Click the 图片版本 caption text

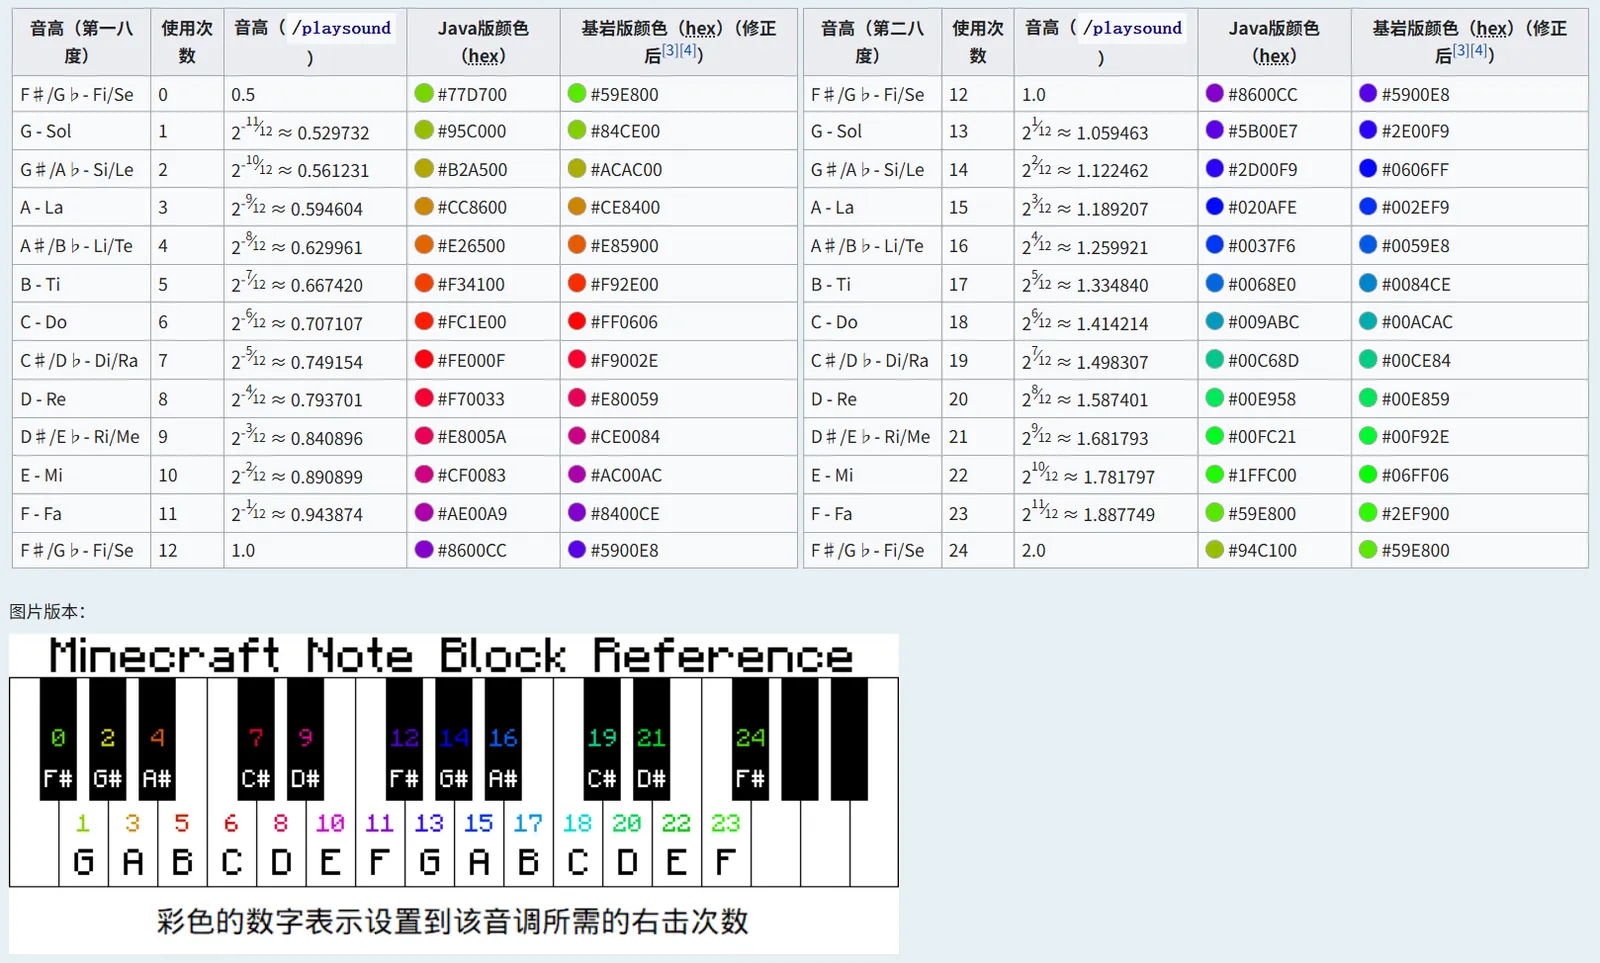pos(47,612)
